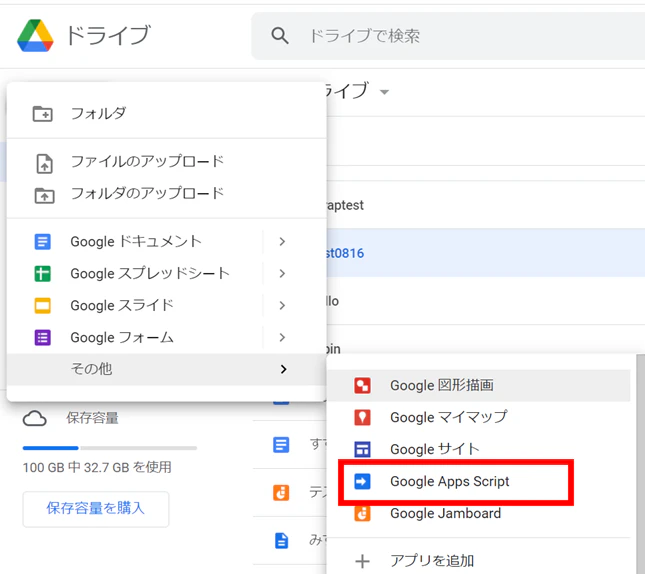Click the submenu vertical scrollbar
Screen dimensions: 645x574
click(640, 464)
